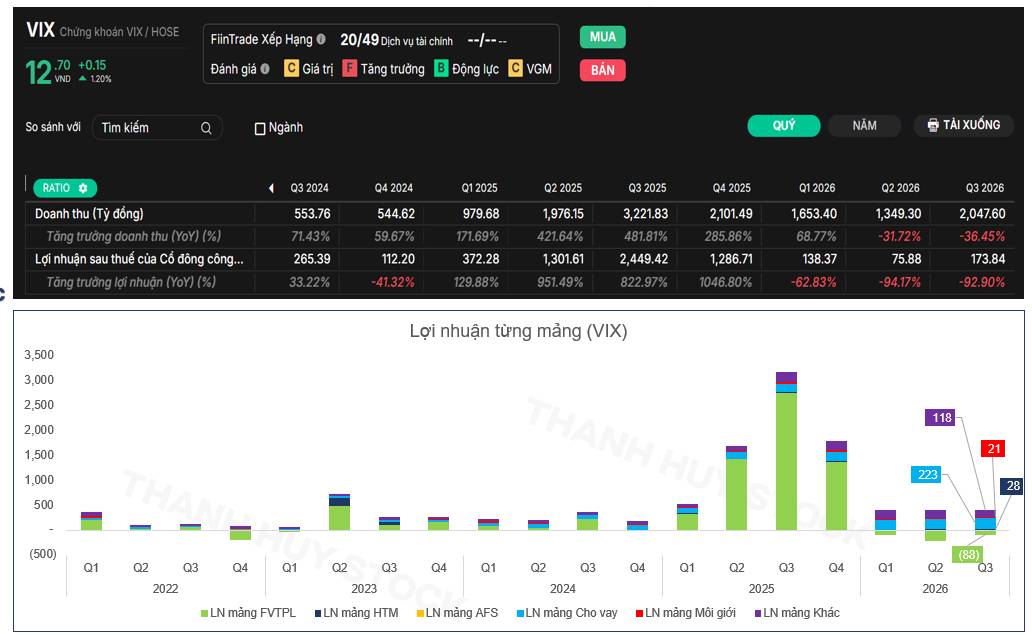Select the Doanh thu (Tỷ đồng) row
Screen dimensions: 1032x635
520,214
